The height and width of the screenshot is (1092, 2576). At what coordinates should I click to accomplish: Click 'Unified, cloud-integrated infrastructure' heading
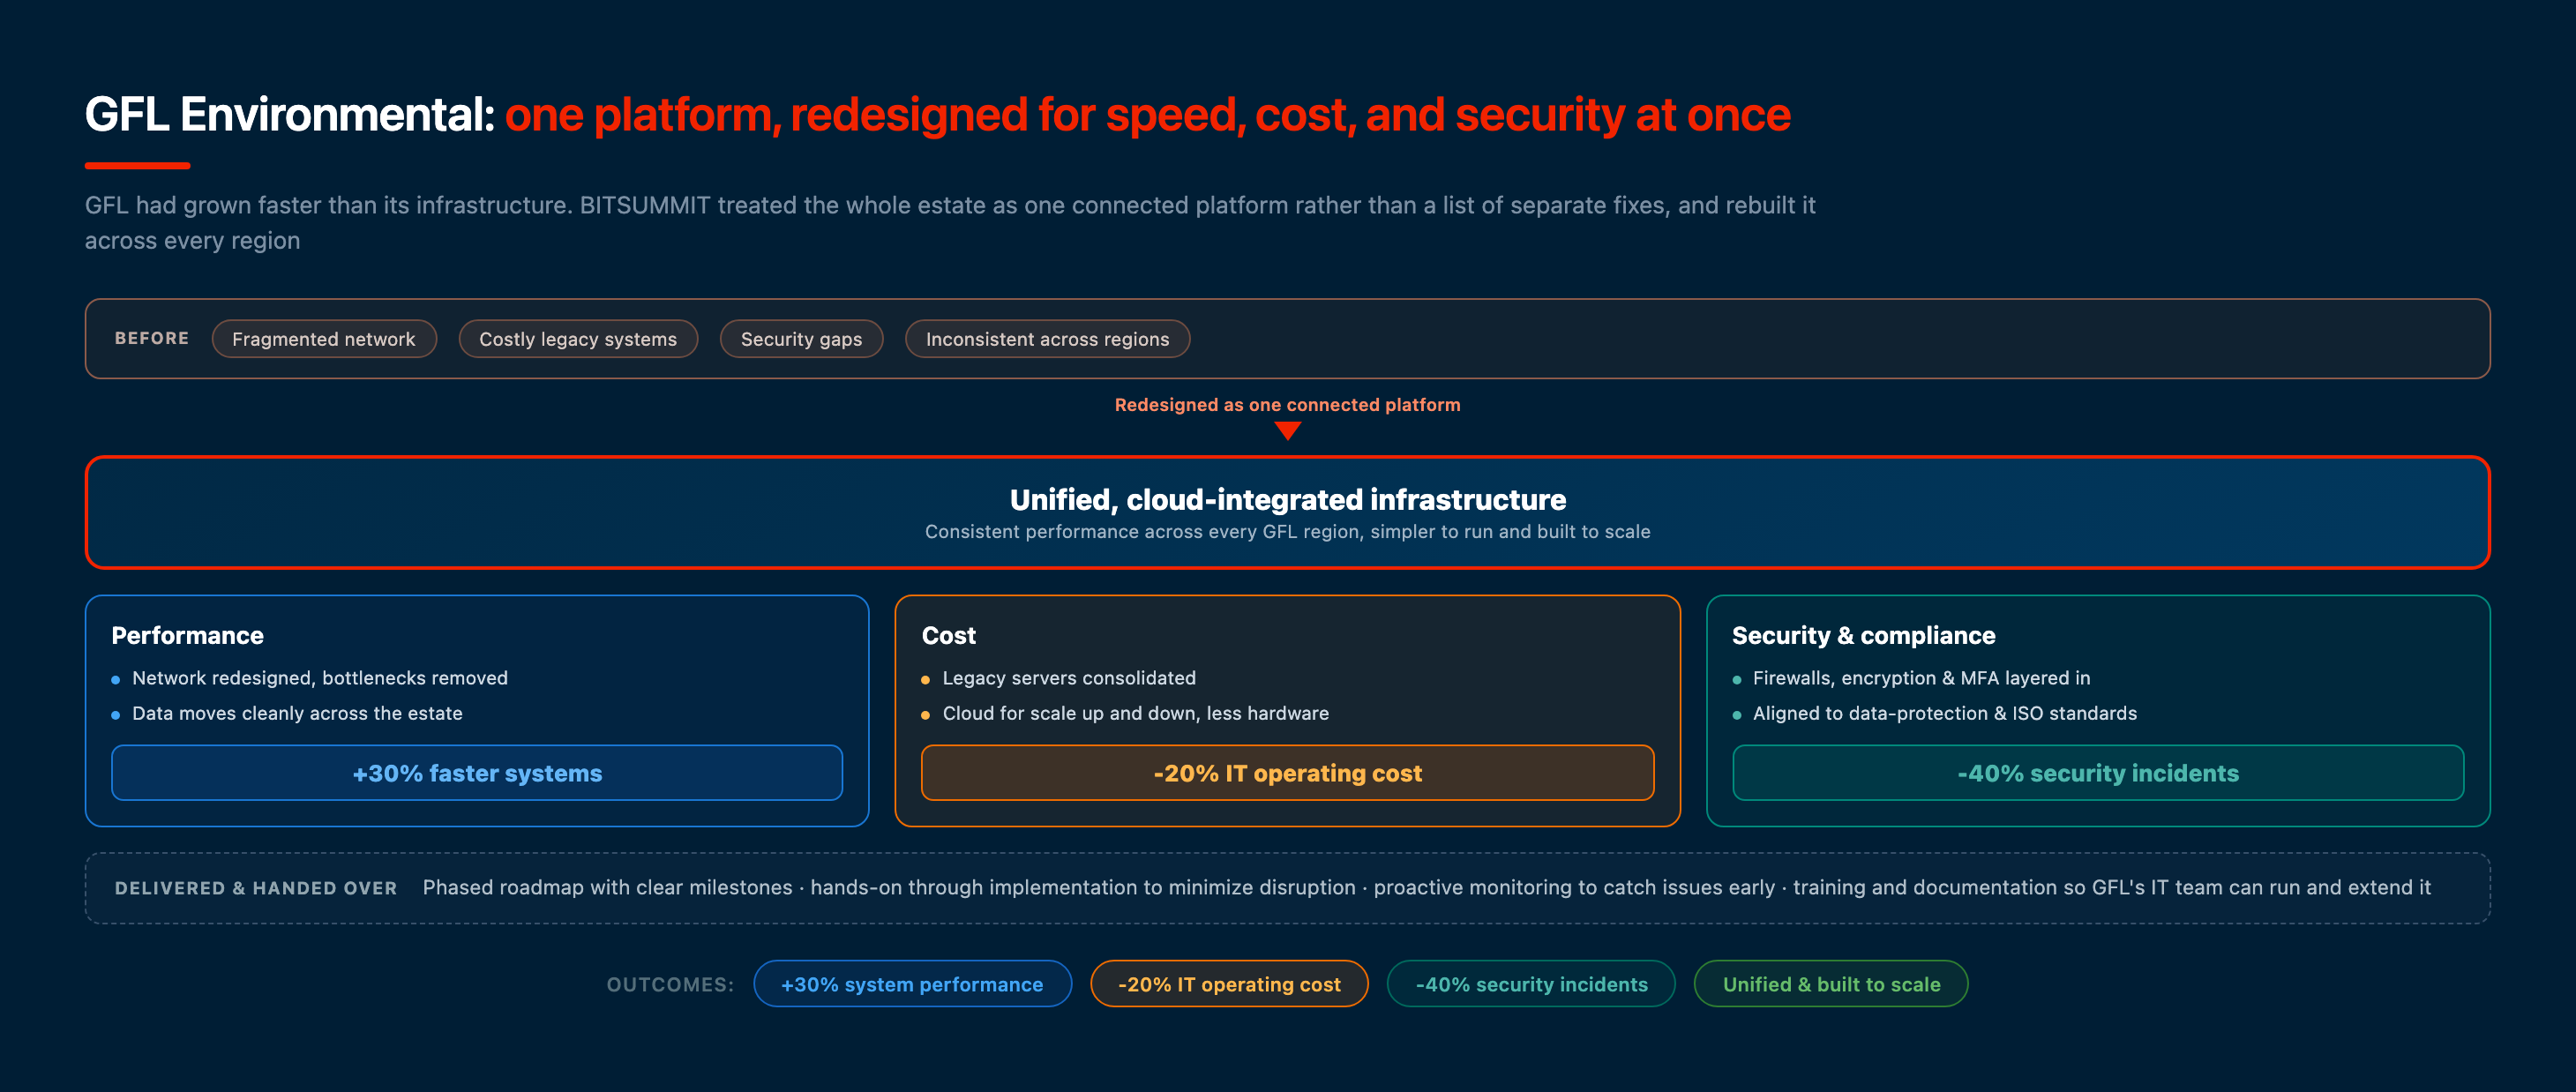tap(1288, 499)
